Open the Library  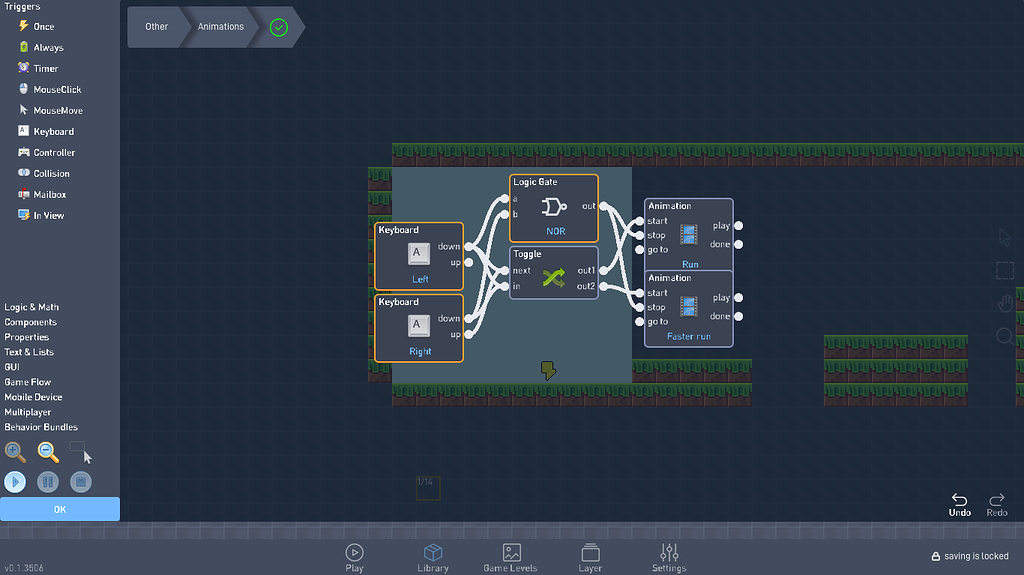tap(433, 558)
